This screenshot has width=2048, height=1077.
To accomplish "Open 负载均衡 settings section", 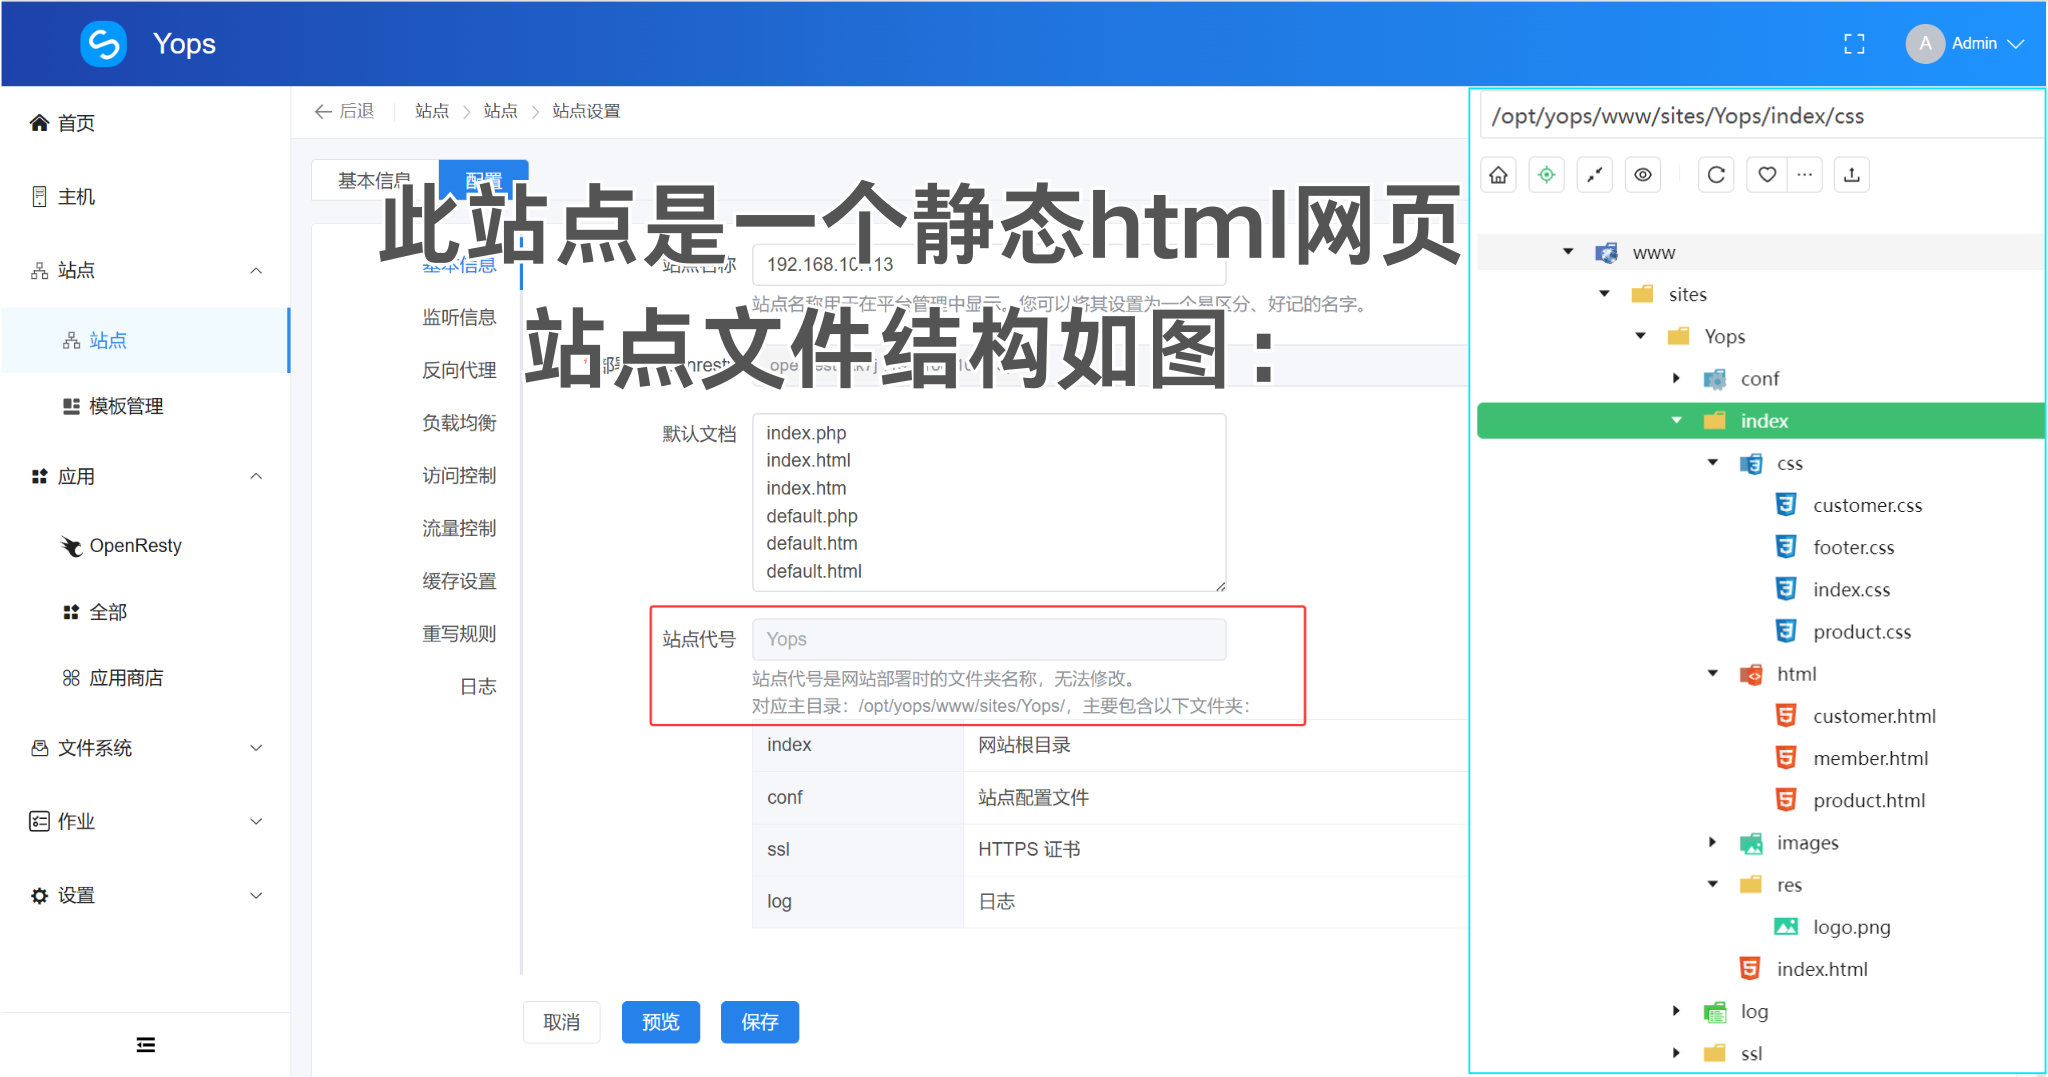I will pos(459,423).
